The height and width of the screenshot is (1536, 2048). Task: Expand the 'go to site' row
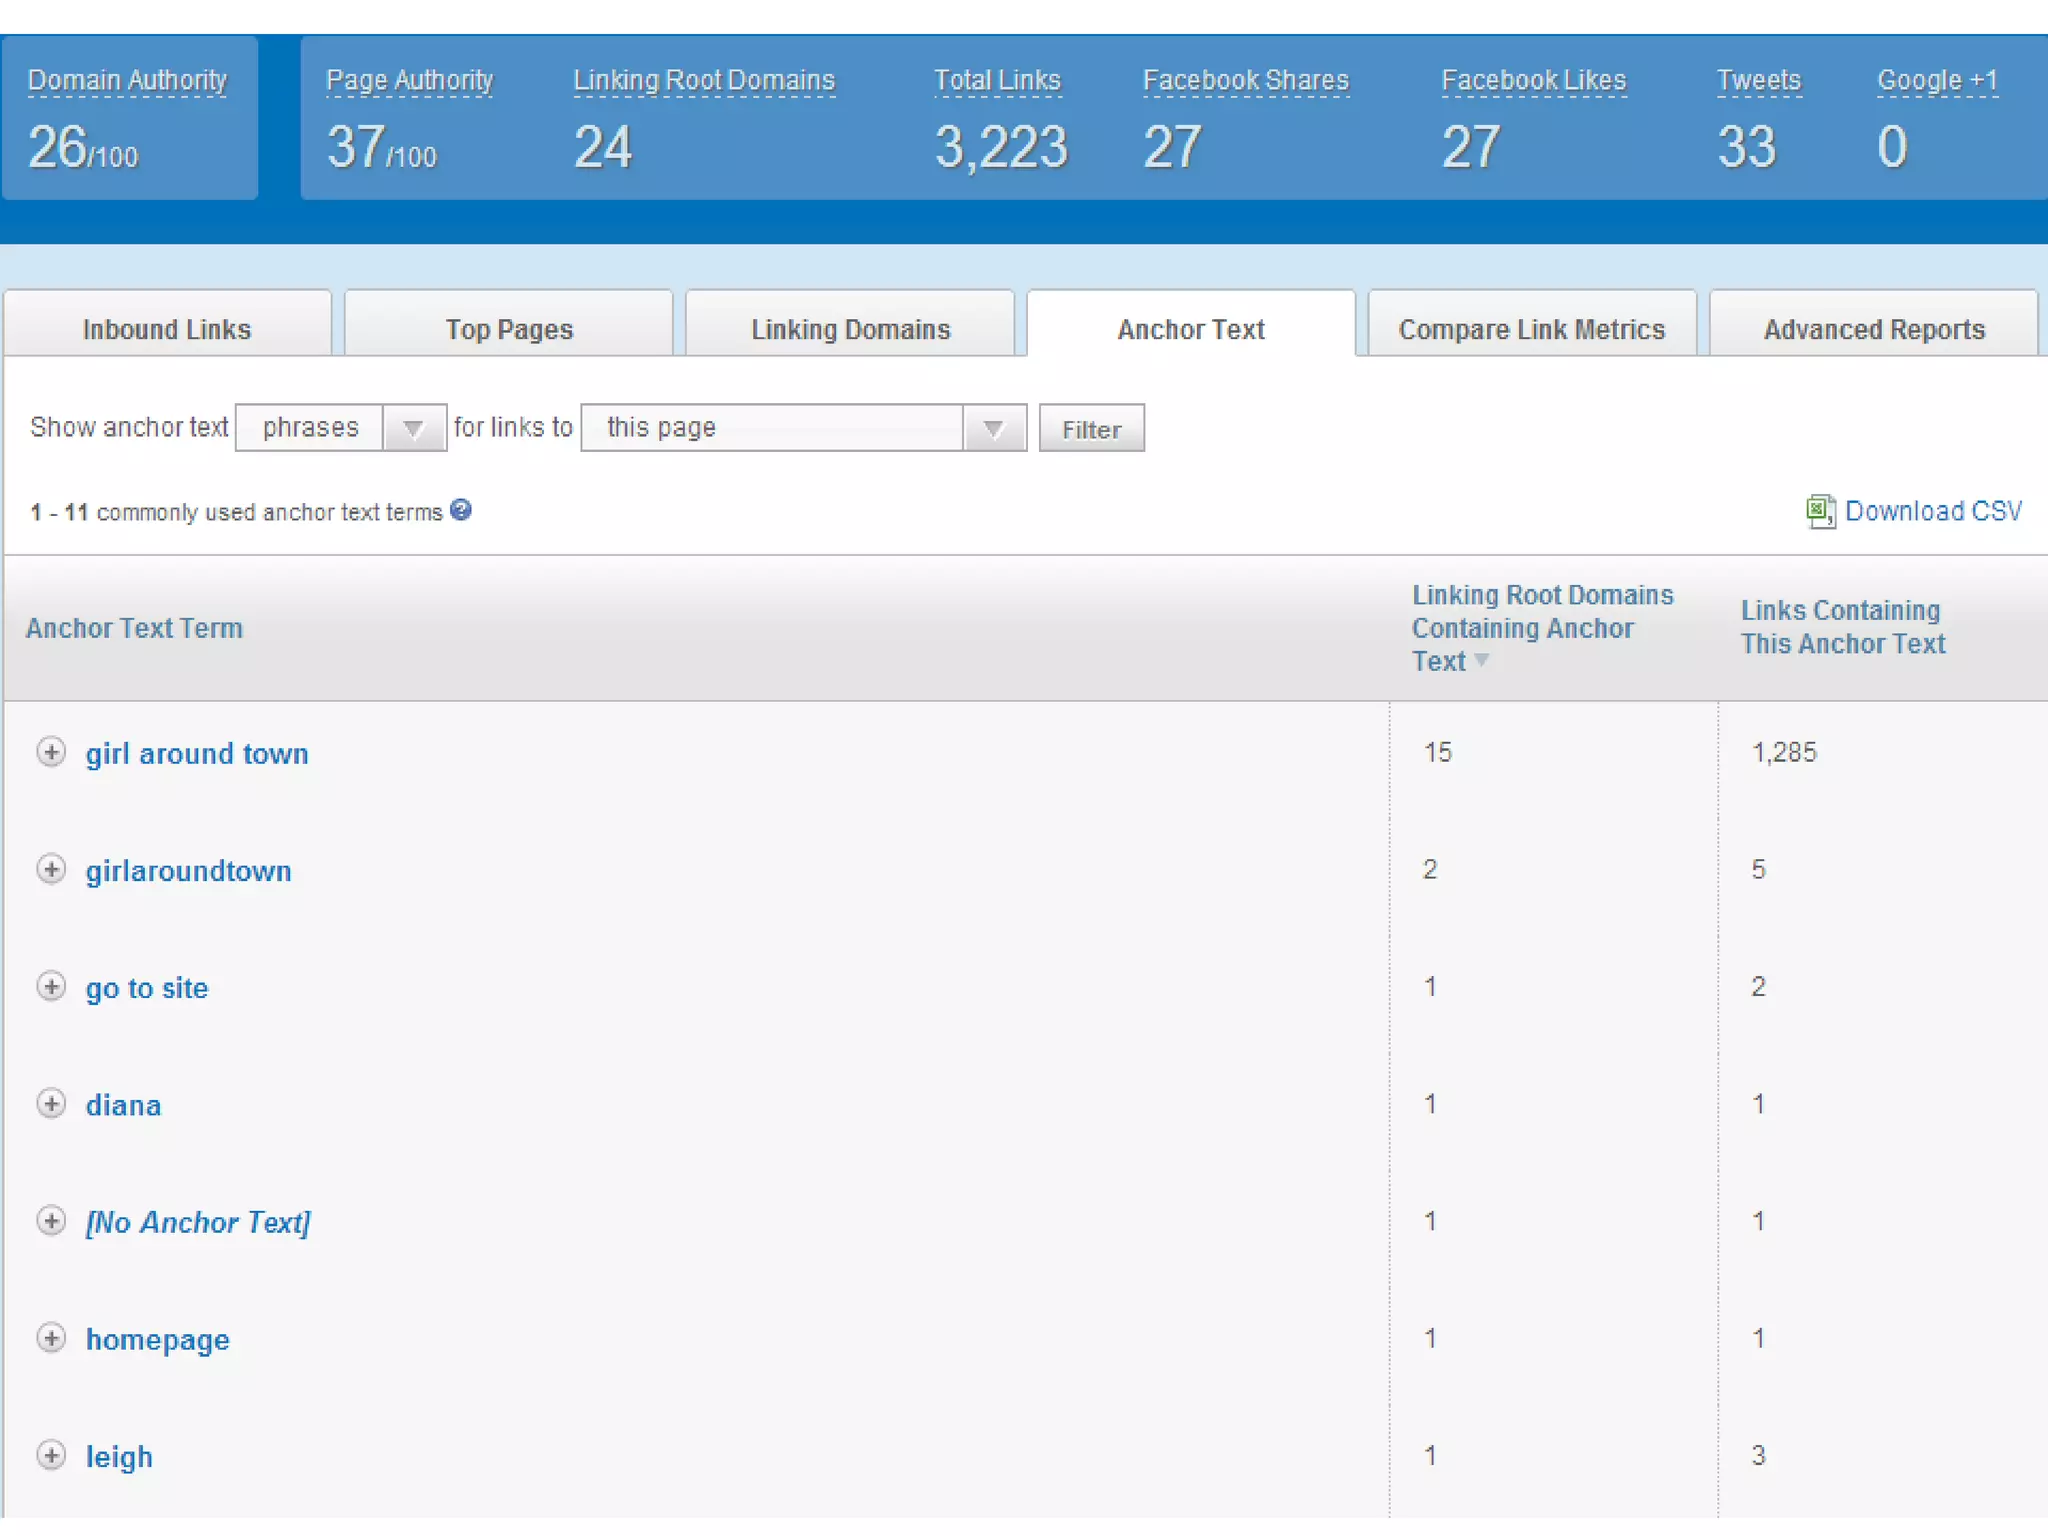pos(51,986)
